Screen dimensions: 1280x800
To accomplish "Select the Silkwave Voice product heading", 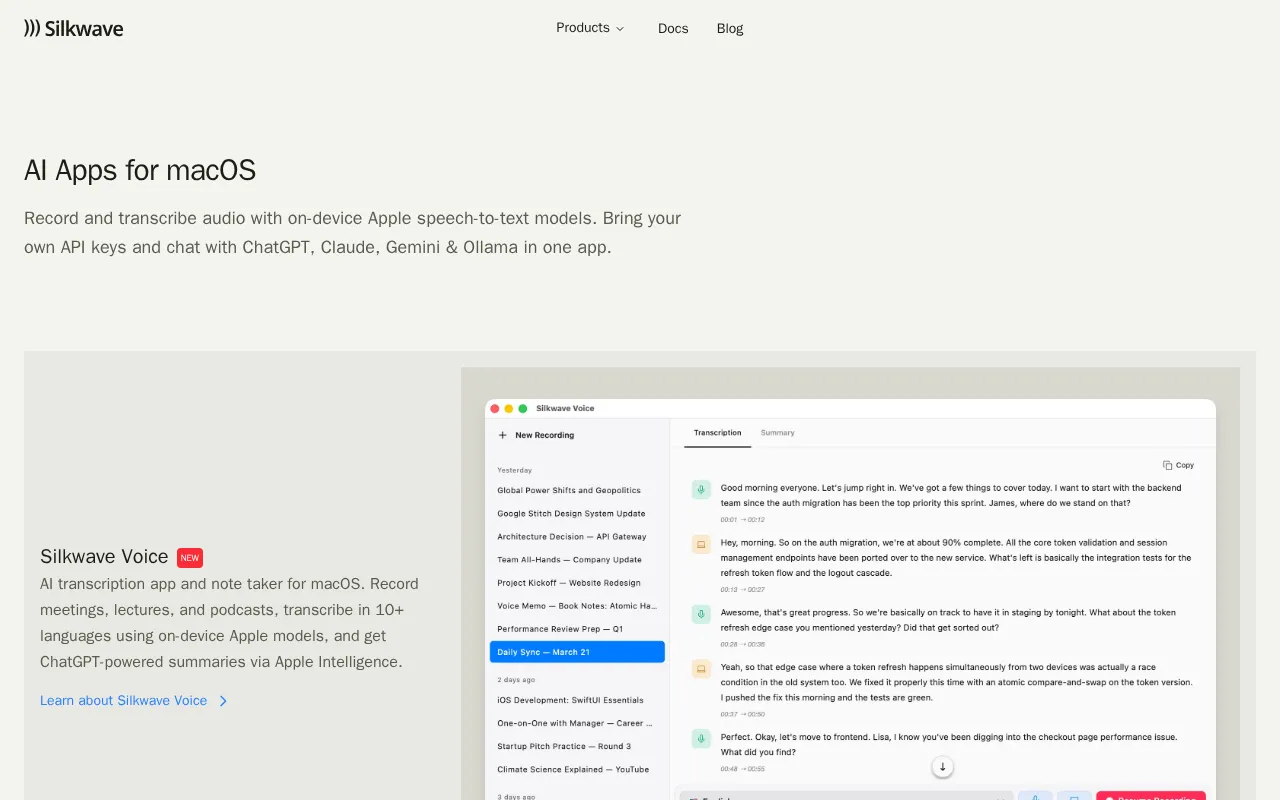I will coord(104,557).
